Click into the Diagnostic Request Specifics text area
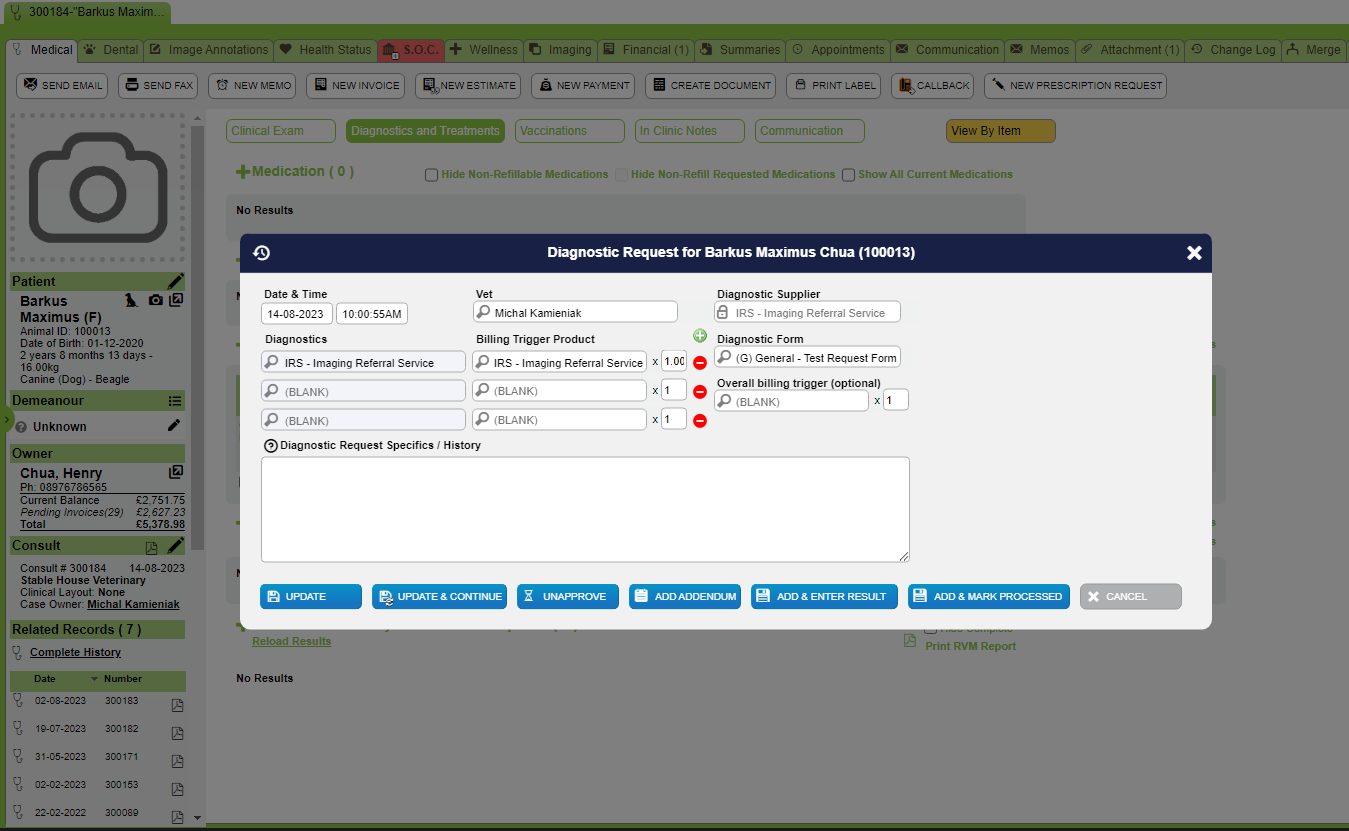 585,510
